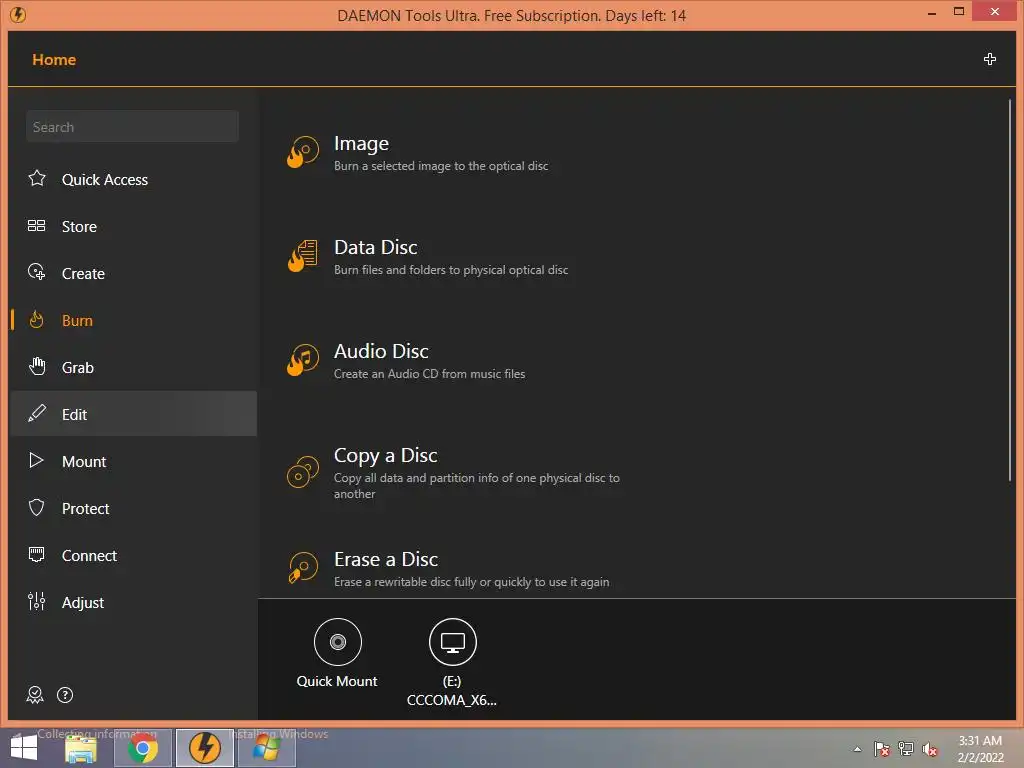Launch Google Chrome from taskbar
1024x768 pixels.
tap(142, 748)
